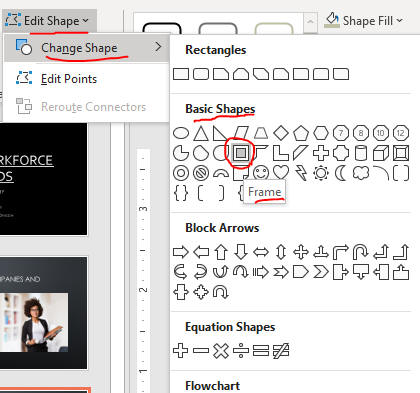The width and height of the screenshot is (420, 393).
Task: Open the Workforce title slide thumbnail
Action: (x=43, y=179)
